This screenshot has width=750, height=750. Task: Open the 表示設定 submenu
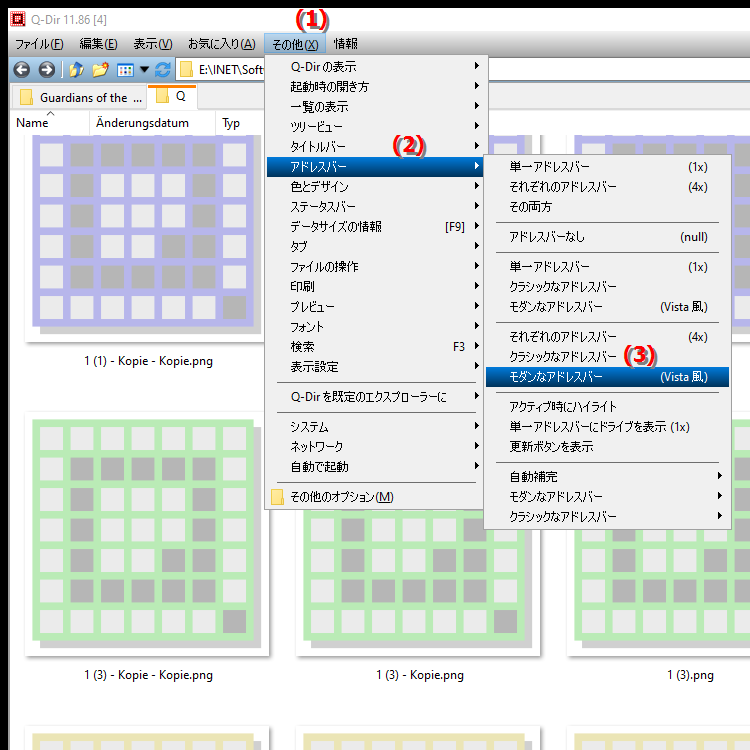coord(375,367)
